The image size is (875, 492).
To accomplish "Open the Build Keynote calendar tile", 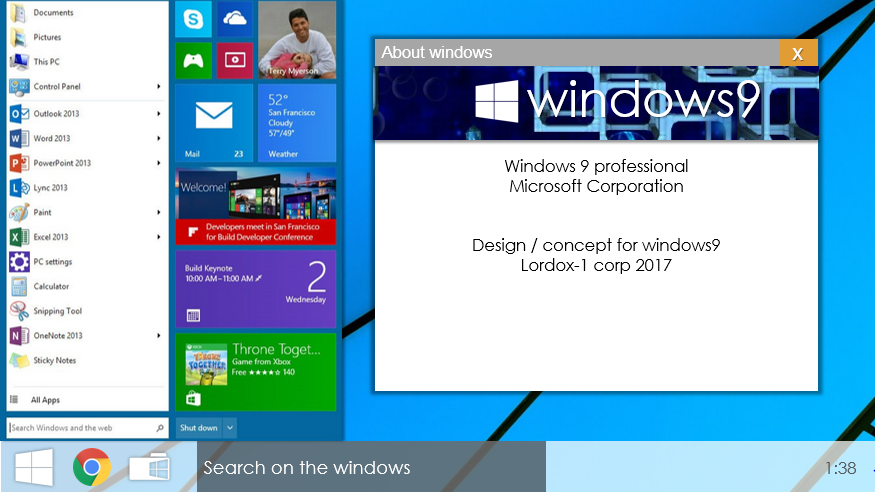I will [x=256, y=289].
